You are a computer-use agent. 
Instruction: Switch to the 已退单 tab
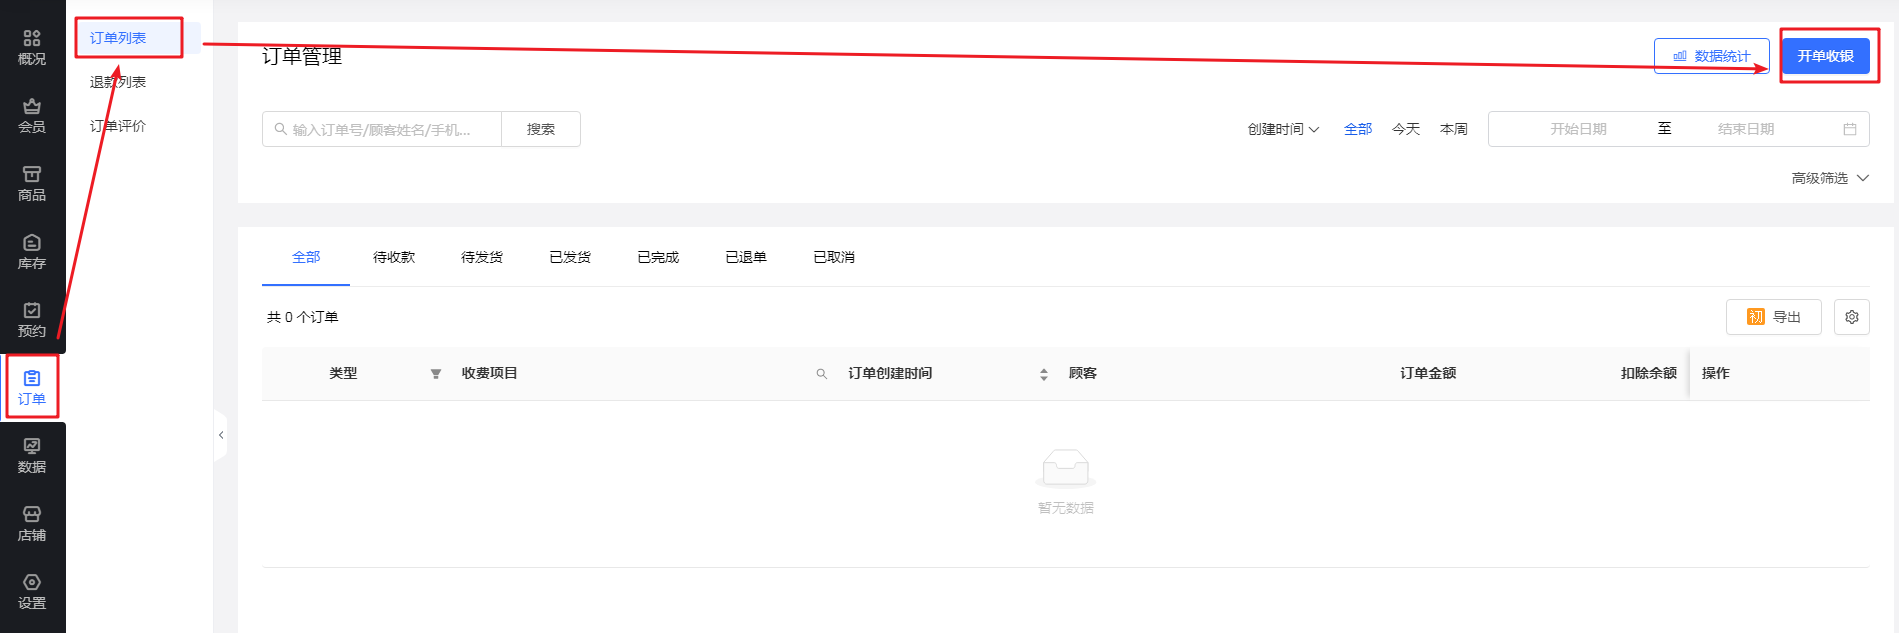(x=746, y=257)
